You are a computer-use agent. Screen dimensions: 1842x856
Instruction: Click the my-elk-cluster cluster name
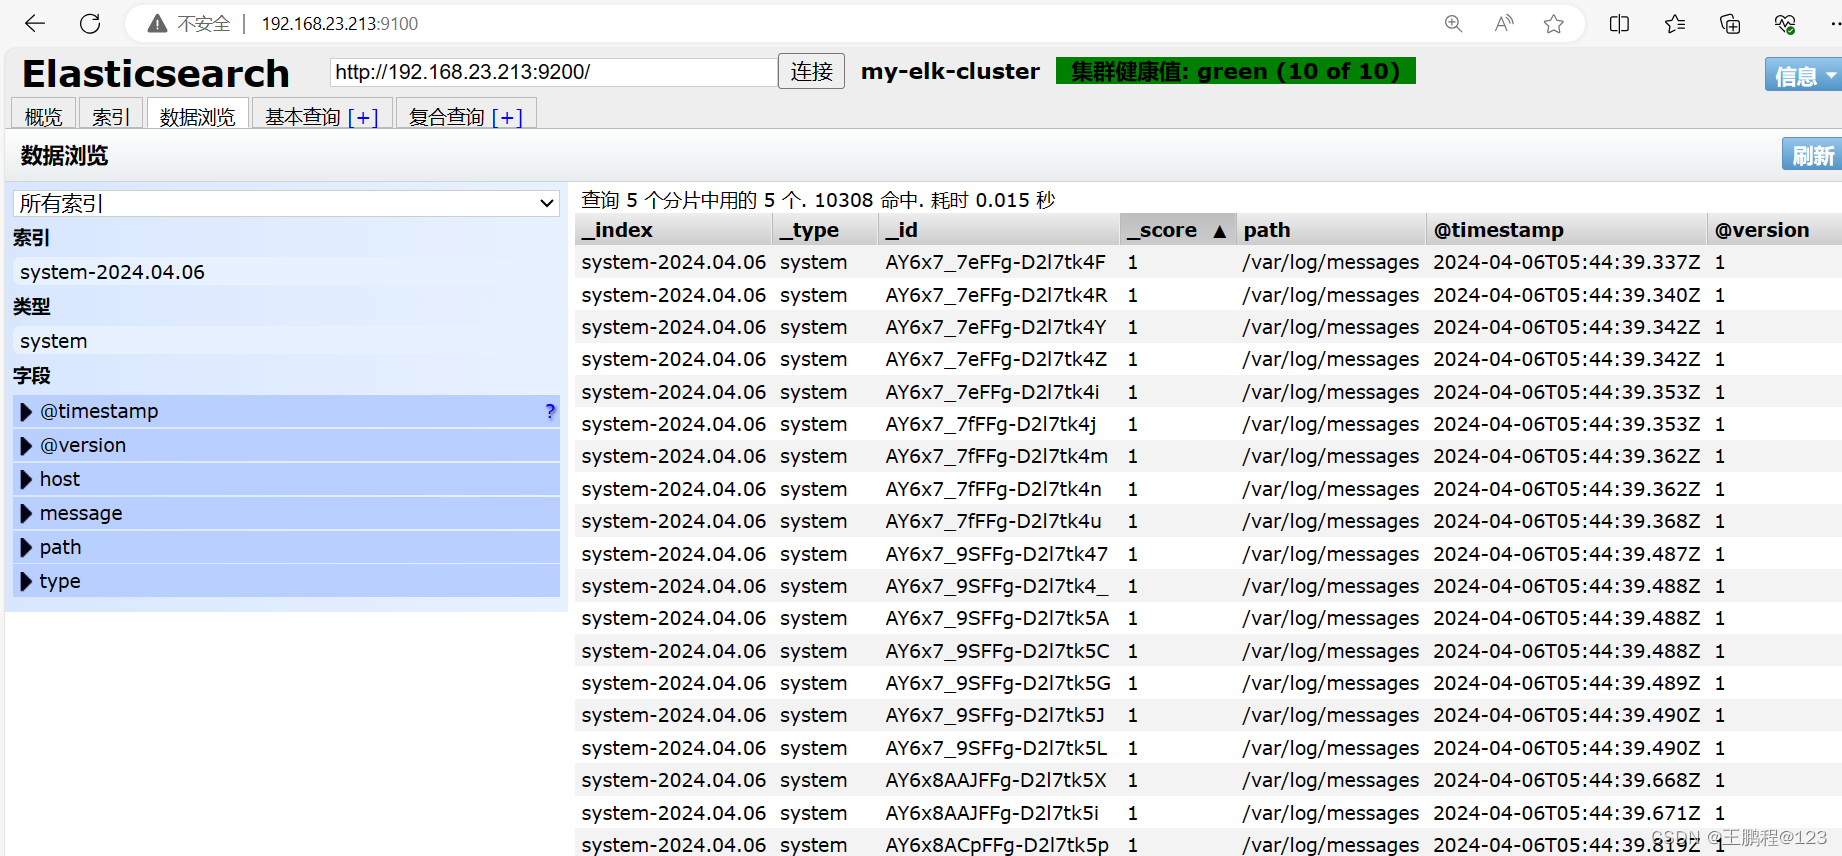coord(950,71)
